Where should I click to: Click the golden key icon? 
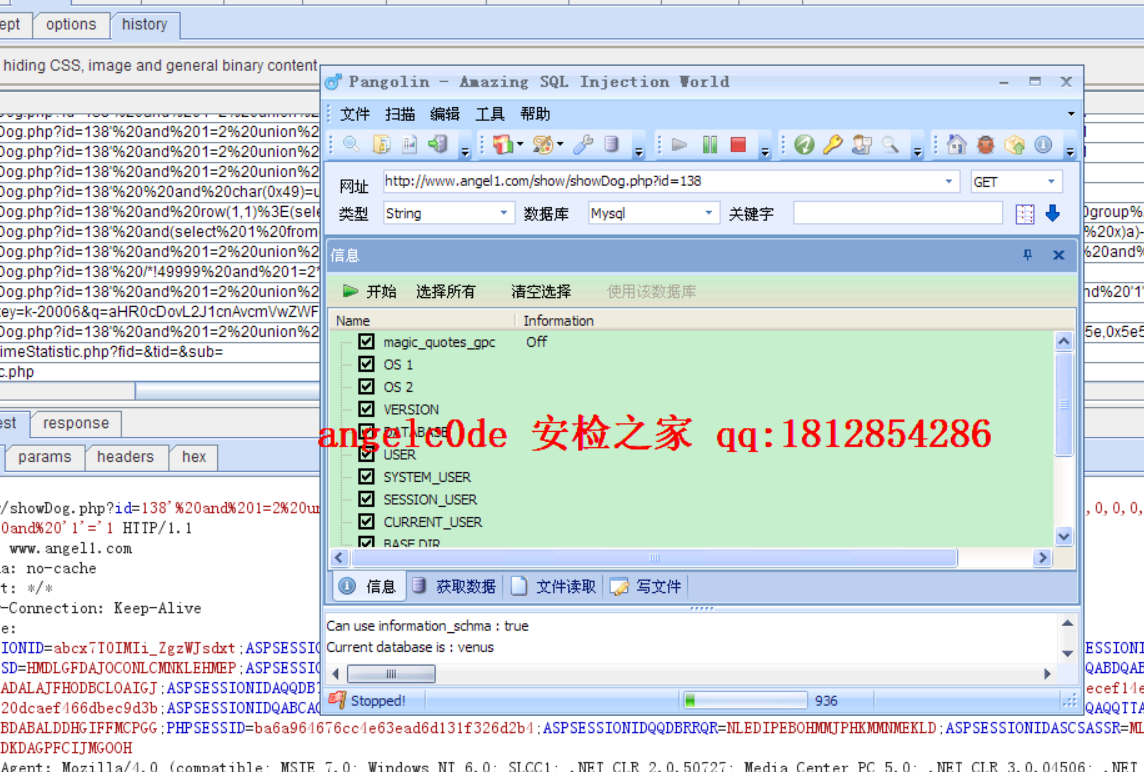(832, 144)
